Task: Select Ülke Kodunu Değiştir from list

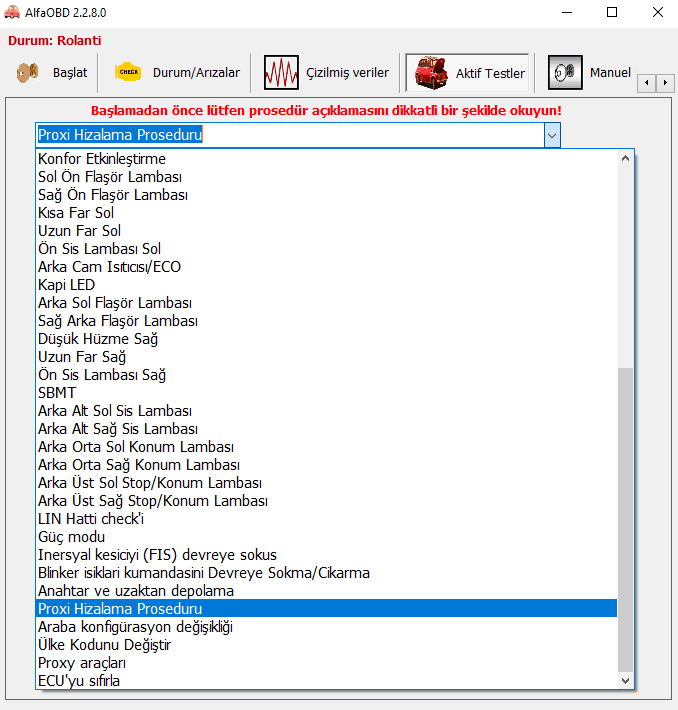Action: 104,645
